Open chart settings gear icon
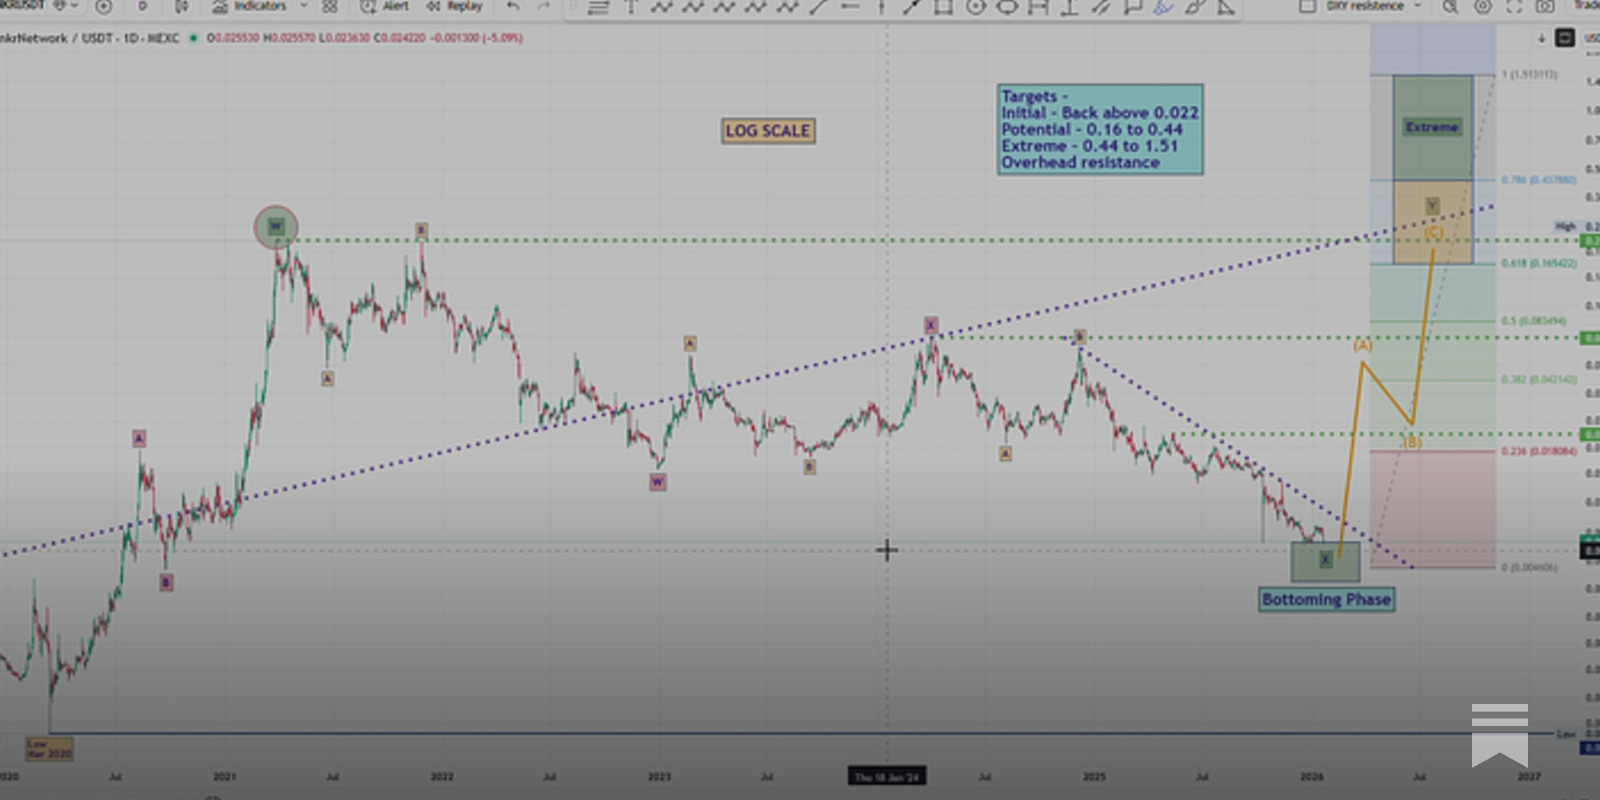 point(1482,6)
